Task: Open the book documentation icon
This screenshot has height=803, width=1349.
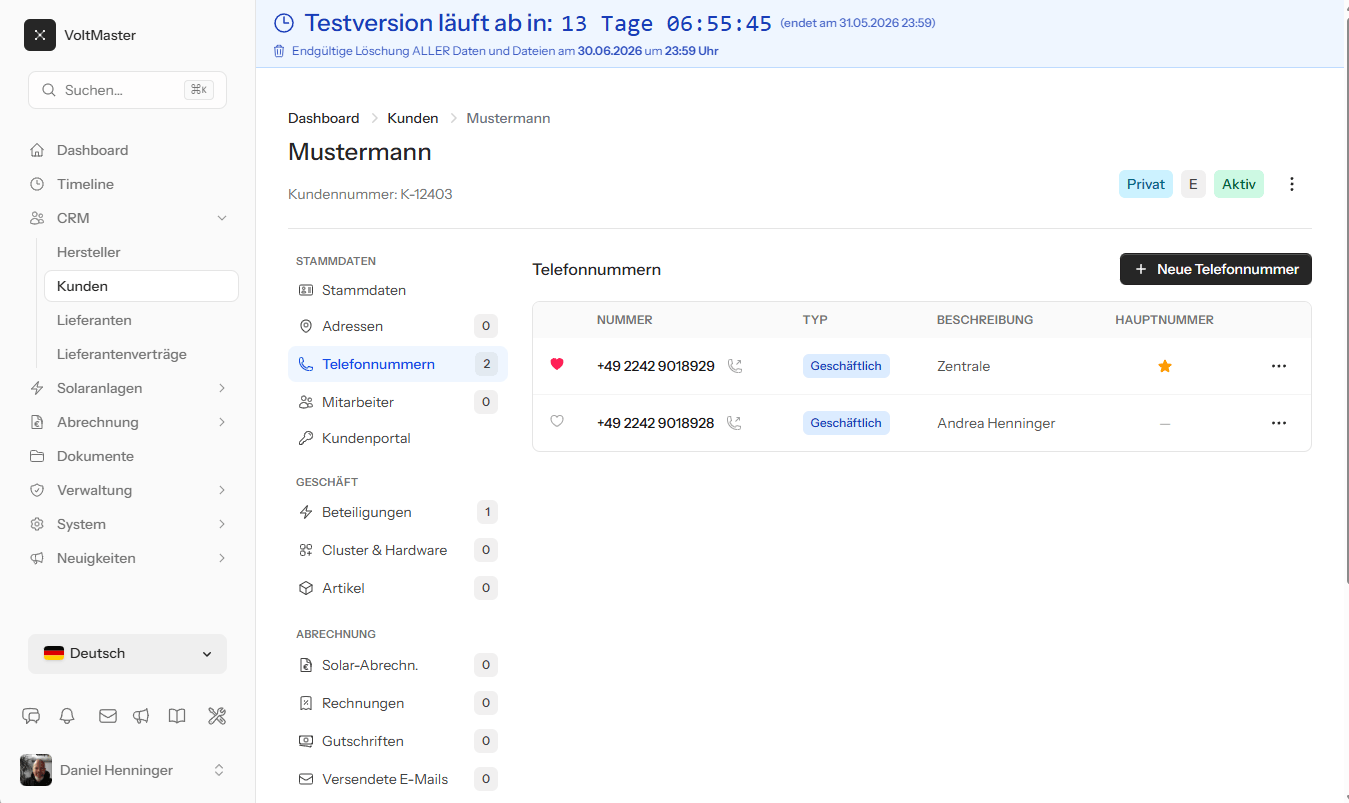Action: tap(177, 716)
